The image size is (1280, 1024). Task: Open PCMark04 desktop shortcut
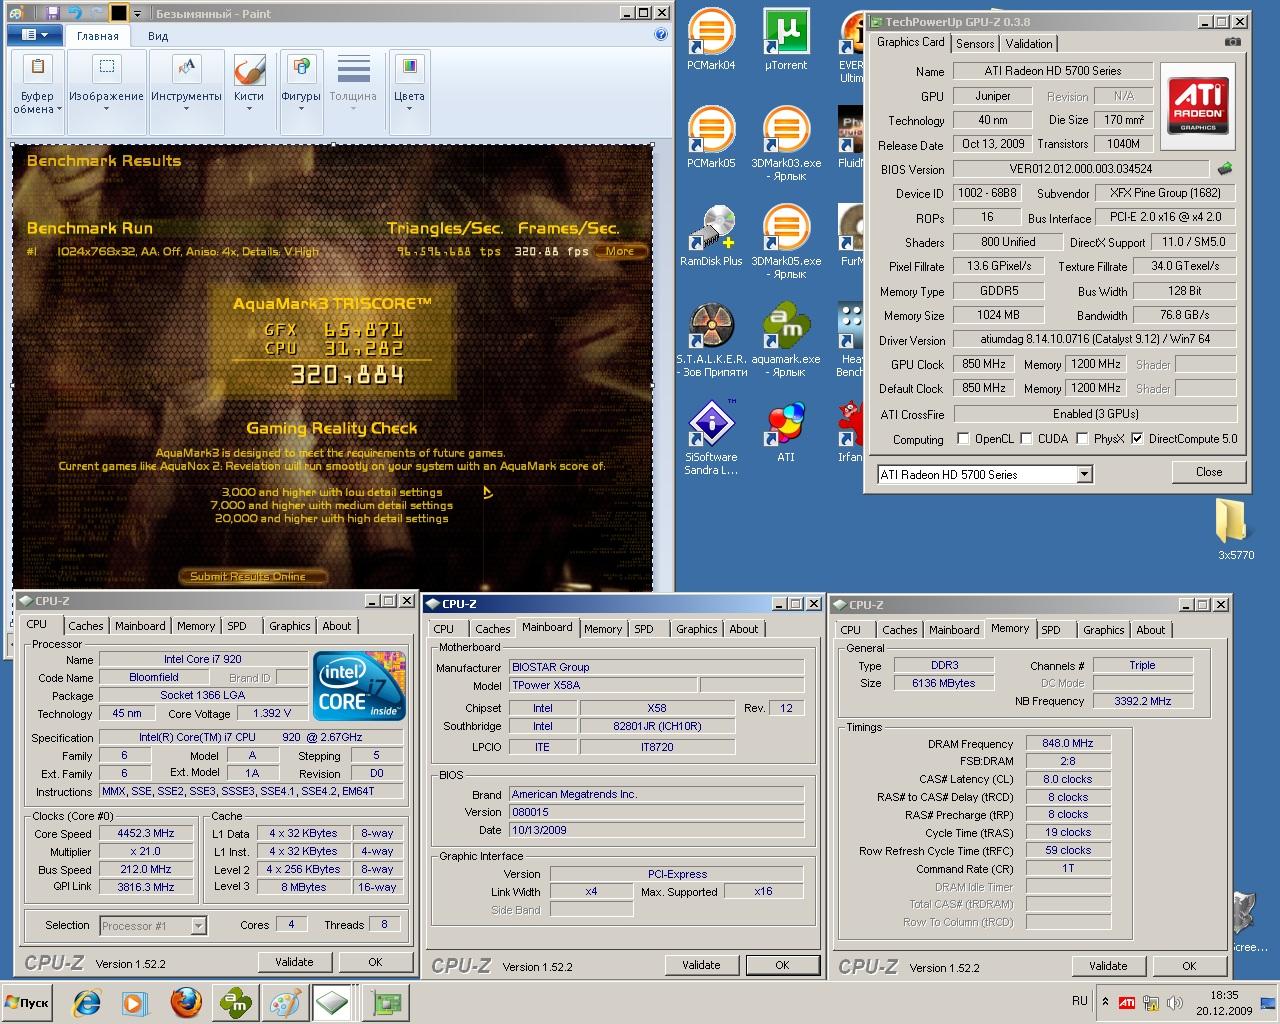coord(711,40)
